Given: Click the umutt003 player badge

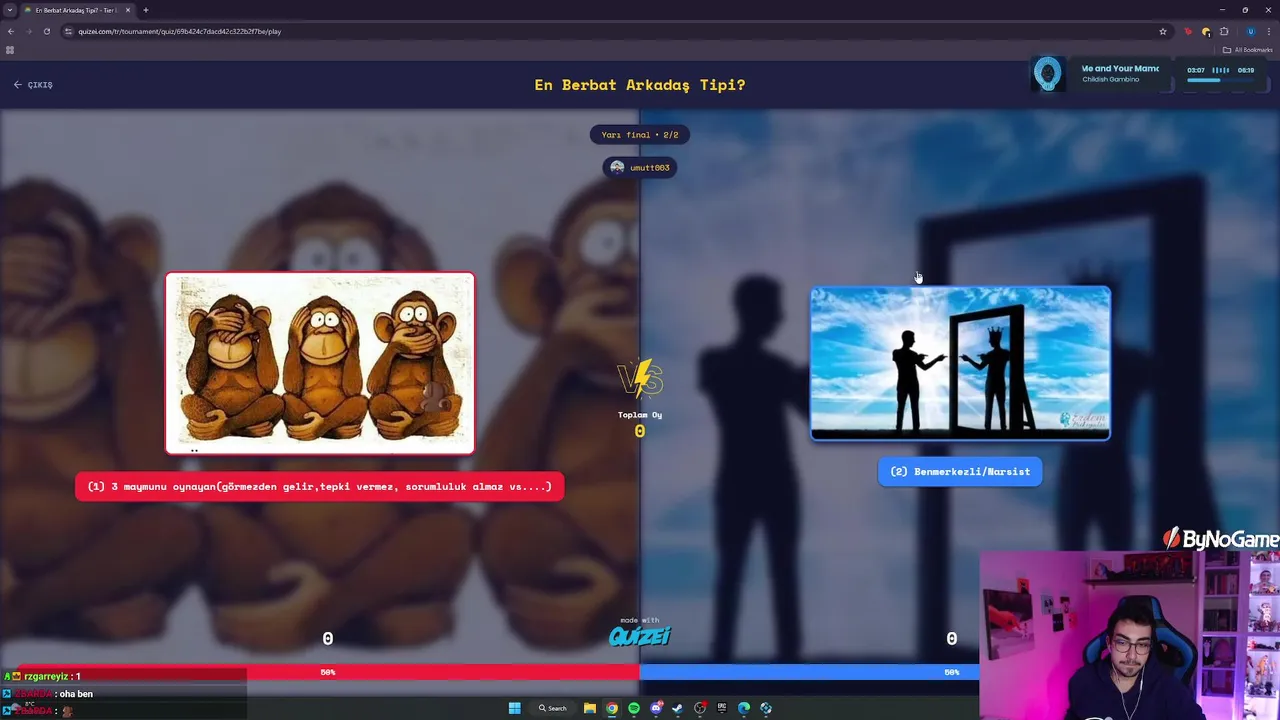Looking at the screenshot, I should [640, 167].
